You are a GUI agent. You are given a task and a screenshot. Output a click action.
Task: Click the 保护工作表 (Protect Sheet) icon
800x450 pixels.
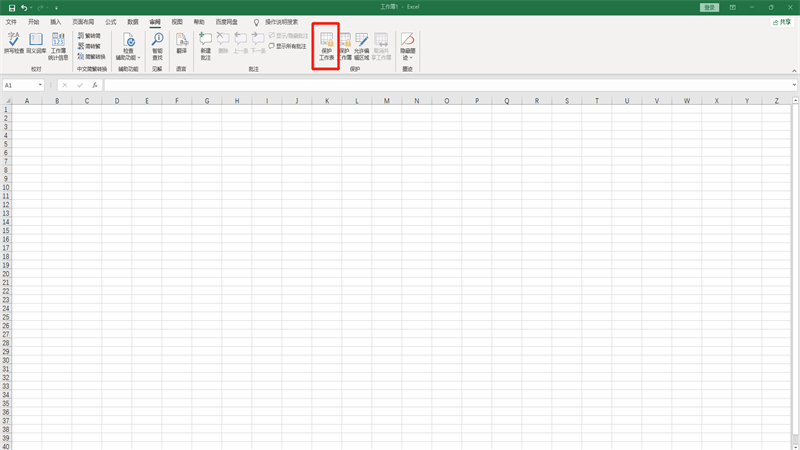[x=326, y=46]
